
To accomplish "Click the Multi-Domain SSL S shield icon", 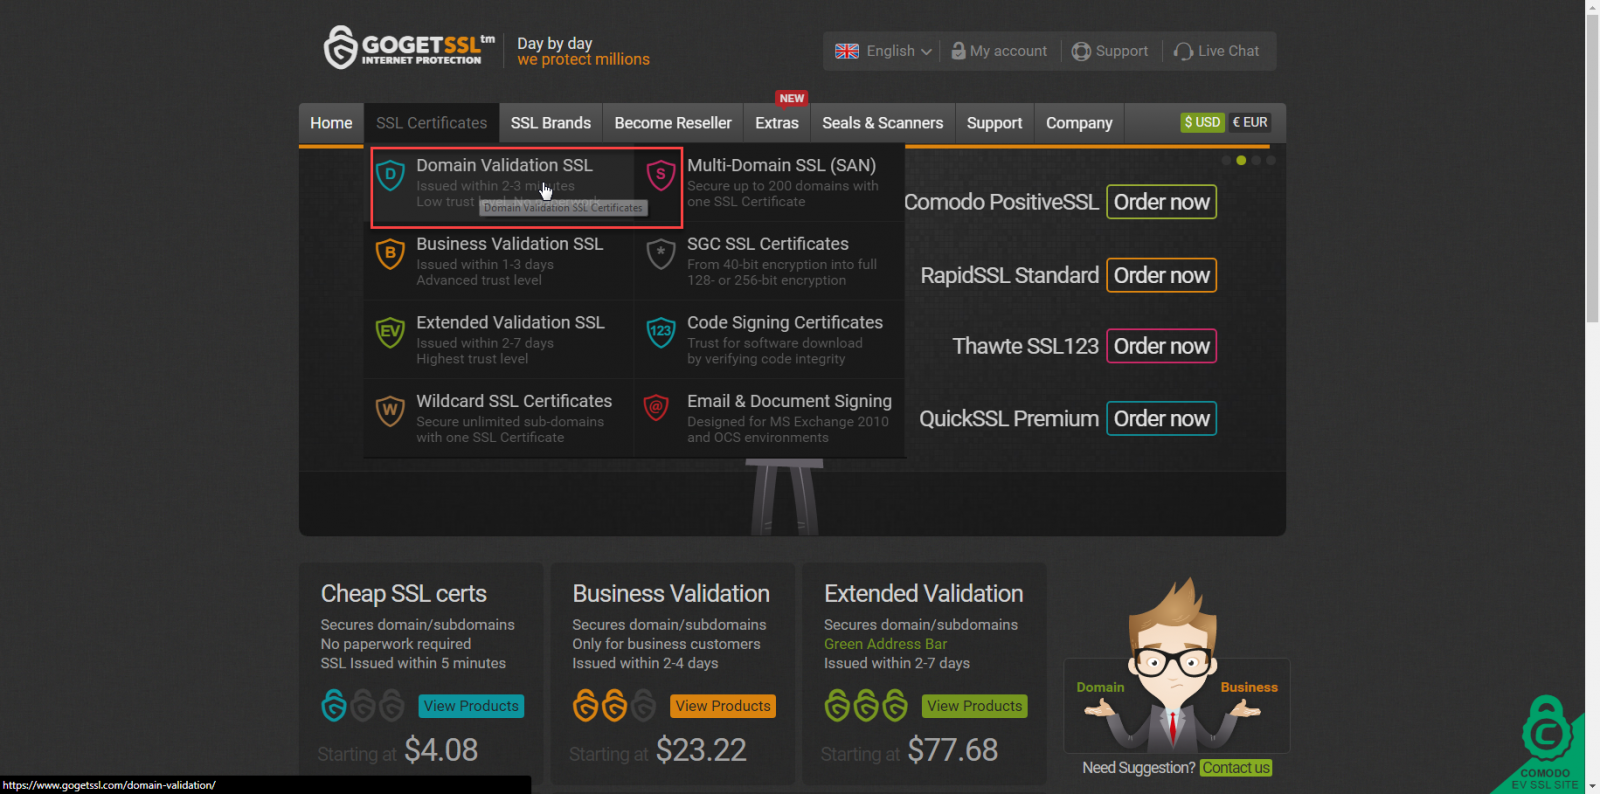I will coord(660,176).
